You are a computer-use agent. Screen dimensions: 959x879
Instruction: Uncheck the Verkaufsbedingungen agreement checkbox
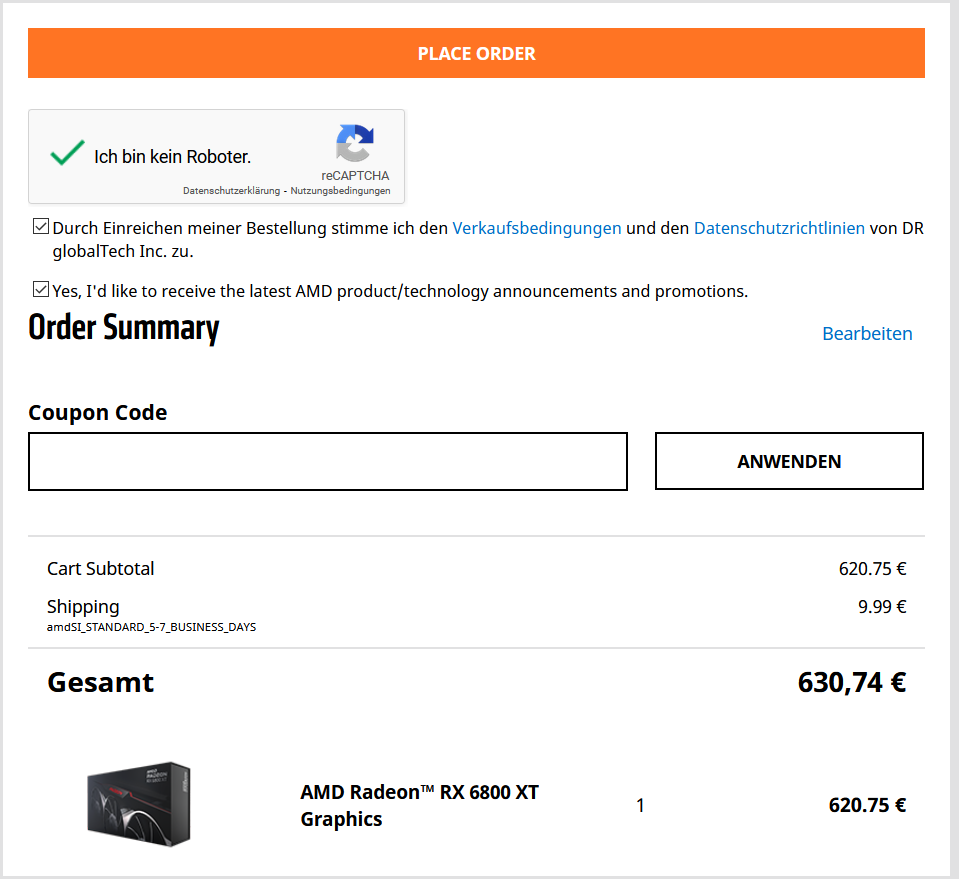pos(41,227)
